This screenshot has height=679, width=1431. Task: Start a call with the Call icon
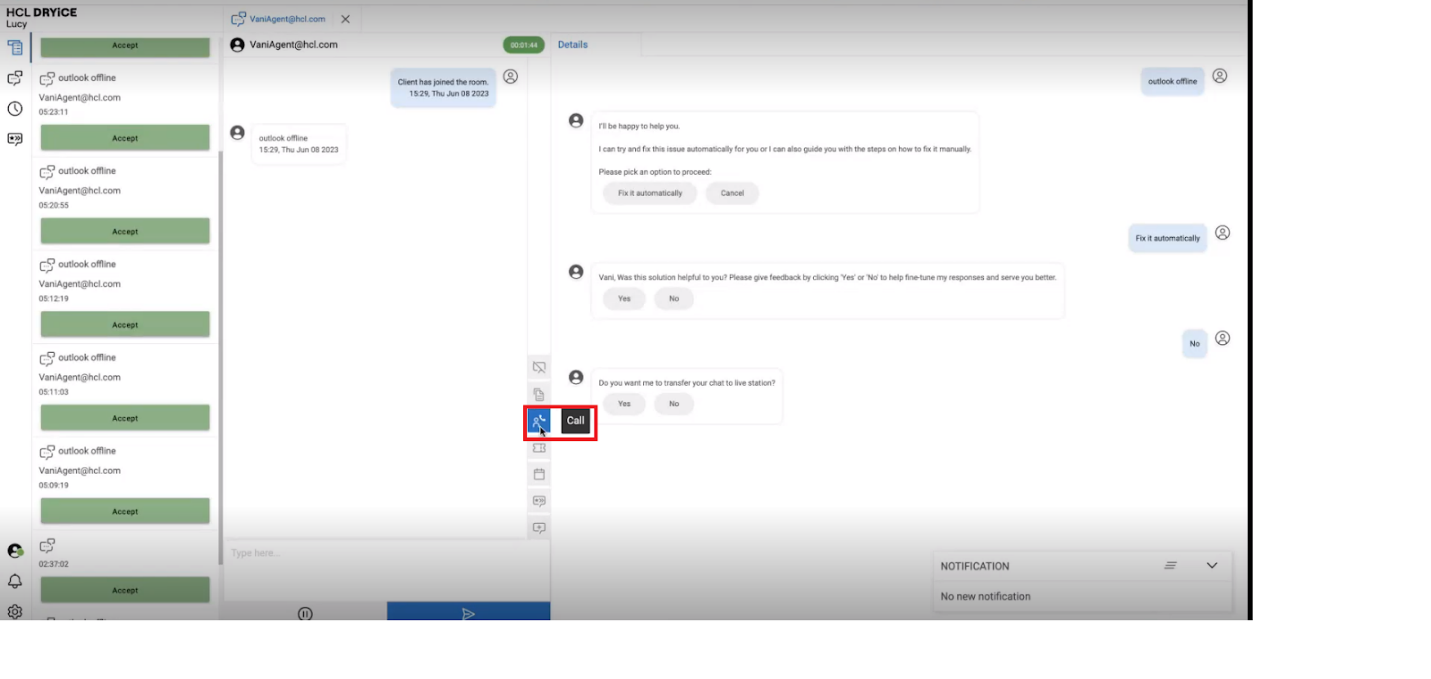[x=539, y=422]
